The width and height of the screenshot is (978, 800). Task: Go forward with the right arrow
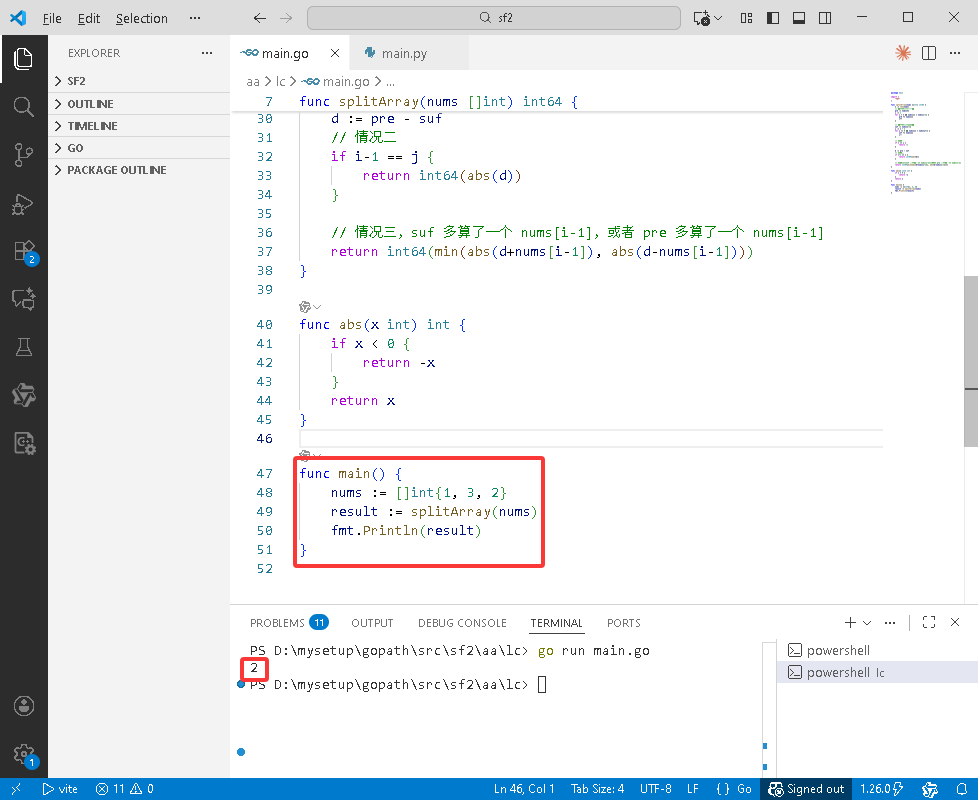pos(286,18)
